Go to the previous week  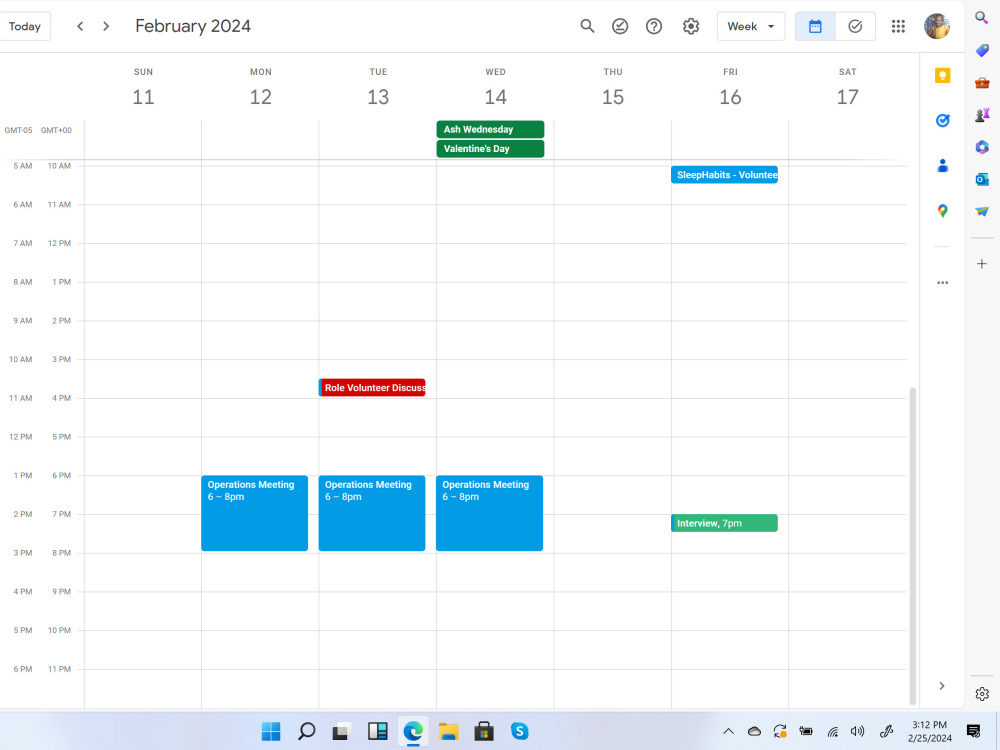[80, 26]
